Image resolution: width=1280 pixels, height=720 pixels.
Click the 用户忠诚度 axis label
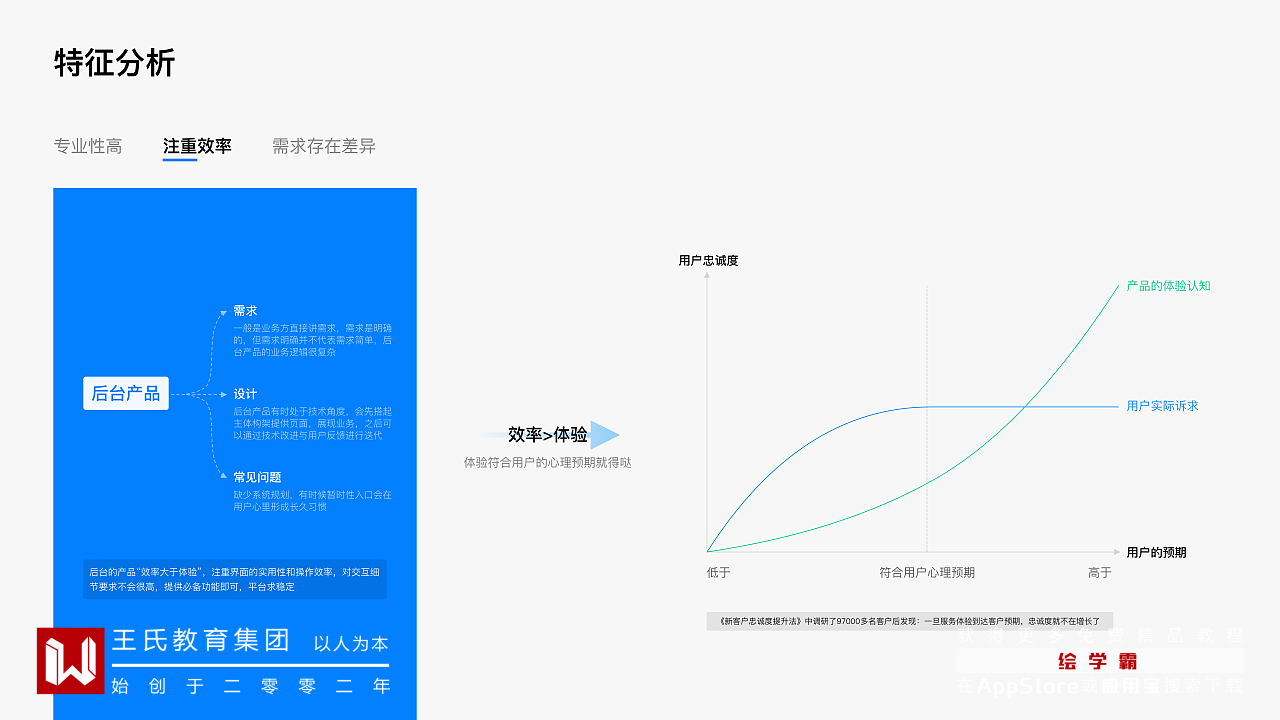708,261
